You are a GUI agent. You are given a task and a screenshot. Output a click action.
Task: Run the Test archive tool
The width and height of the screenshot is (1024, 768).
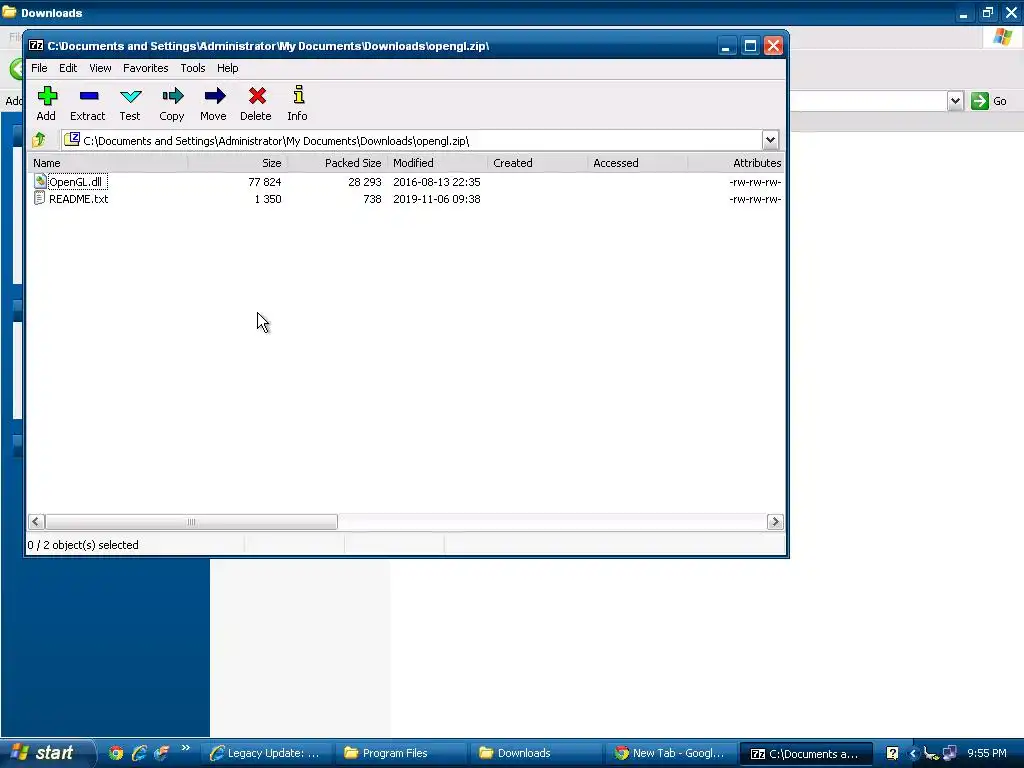[130, 103]
